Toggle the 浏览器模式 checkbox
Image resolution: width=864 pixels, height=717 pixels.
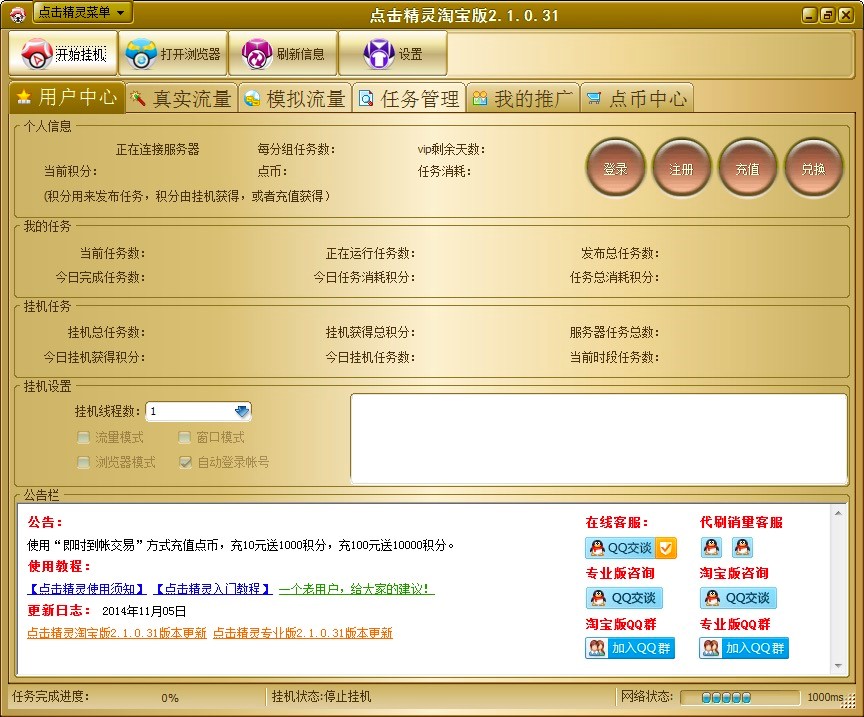point(84,462)
